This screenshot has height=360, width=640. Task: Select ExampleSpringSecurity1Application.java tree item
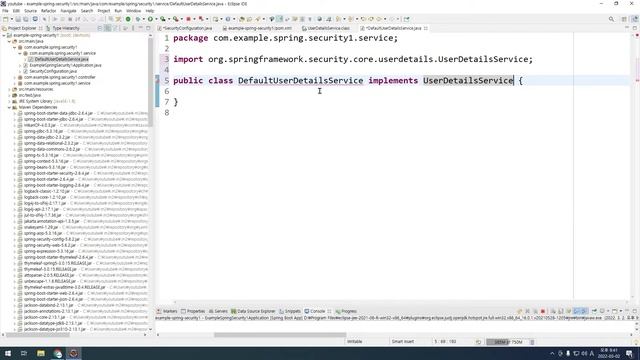coord(65,65)
